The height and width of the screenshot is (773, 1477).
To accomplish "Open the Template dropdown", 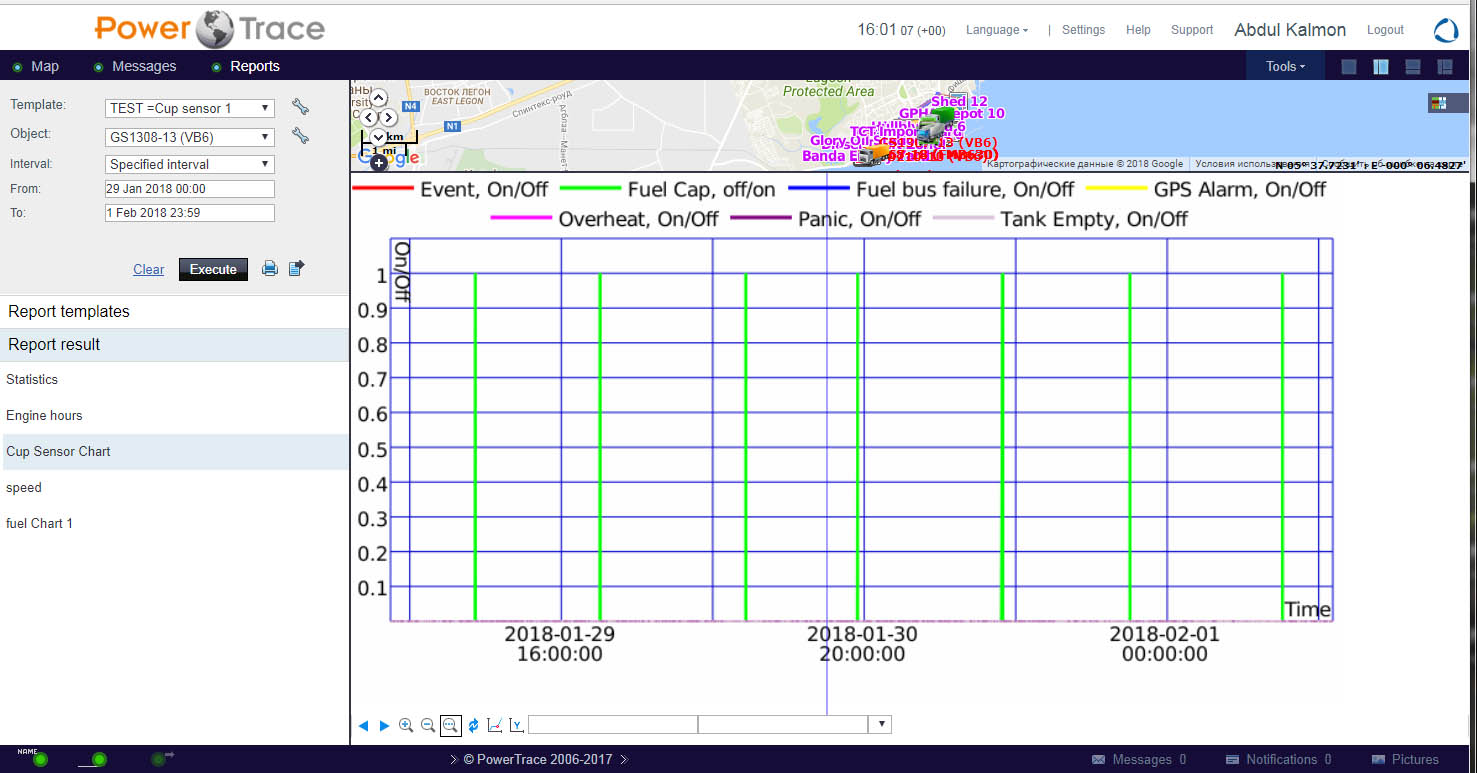I will coord(189,108).
